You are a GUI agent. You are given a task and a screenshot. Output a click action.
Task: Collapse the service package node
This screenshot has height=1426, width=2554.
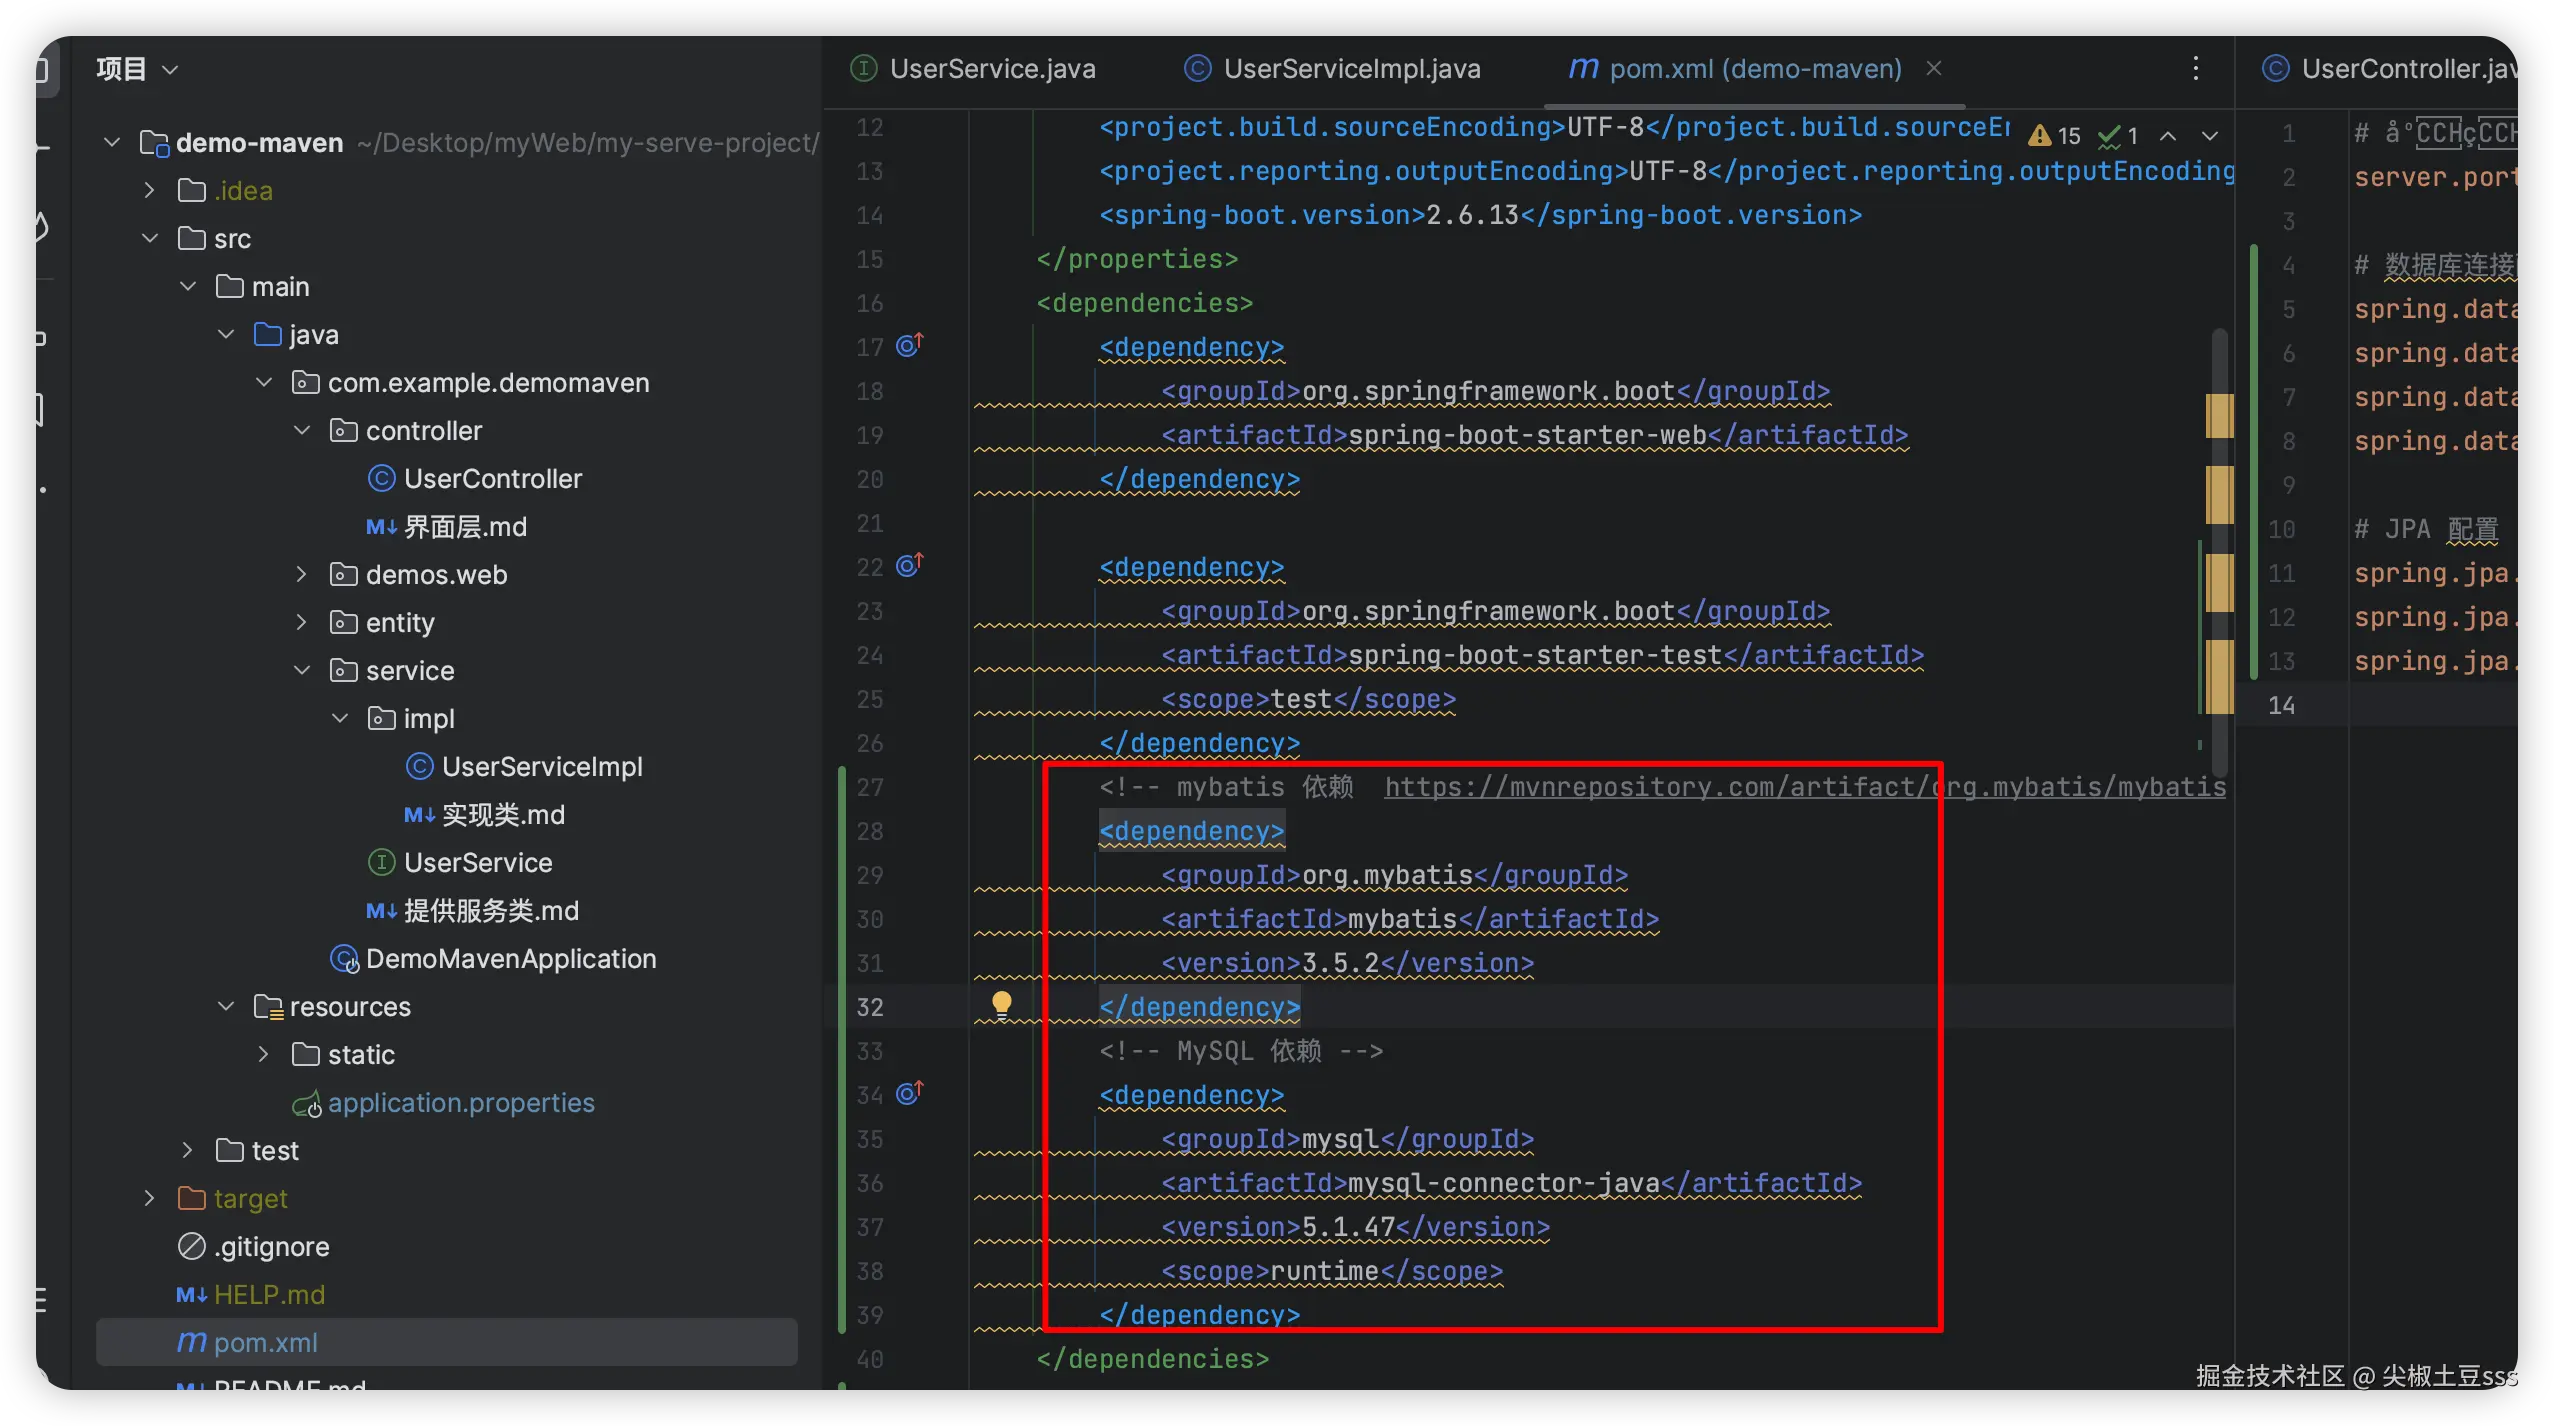[302, 670]
